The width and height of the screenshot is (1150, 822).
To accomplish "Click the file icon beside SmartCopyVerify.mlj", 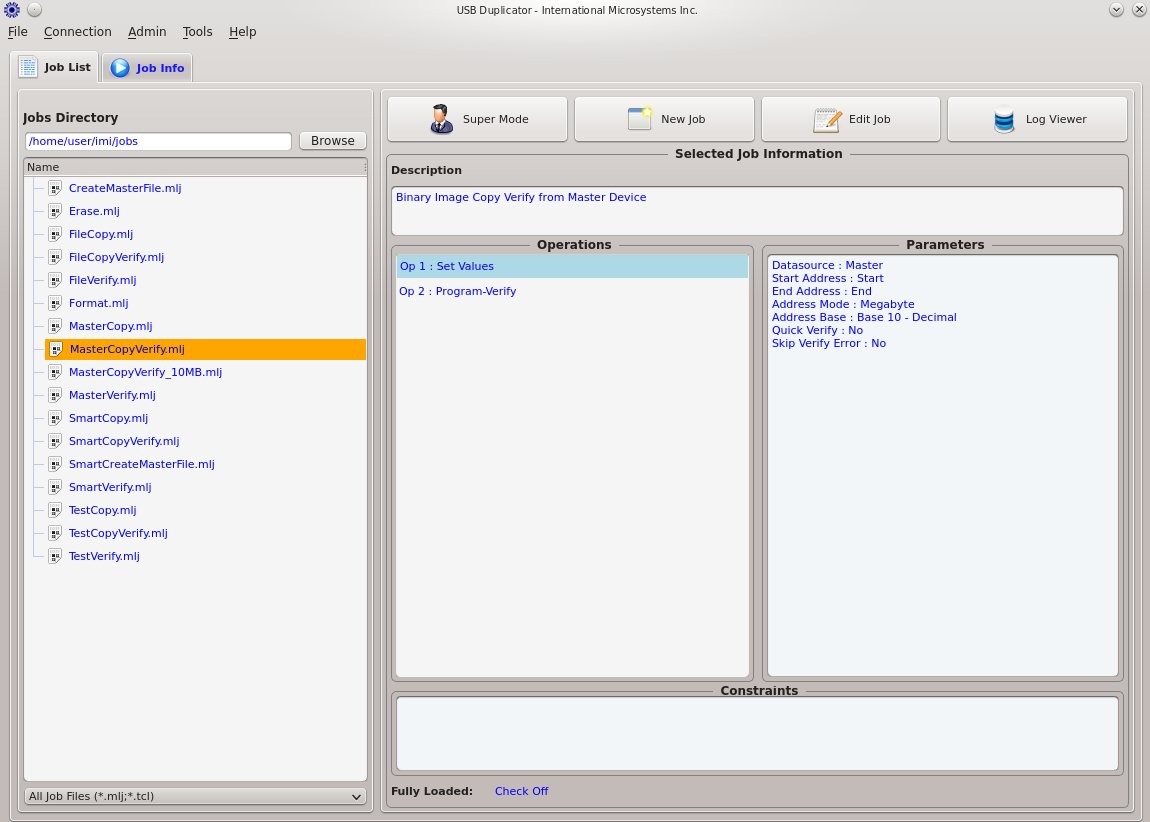I will [x=55, y=441].
